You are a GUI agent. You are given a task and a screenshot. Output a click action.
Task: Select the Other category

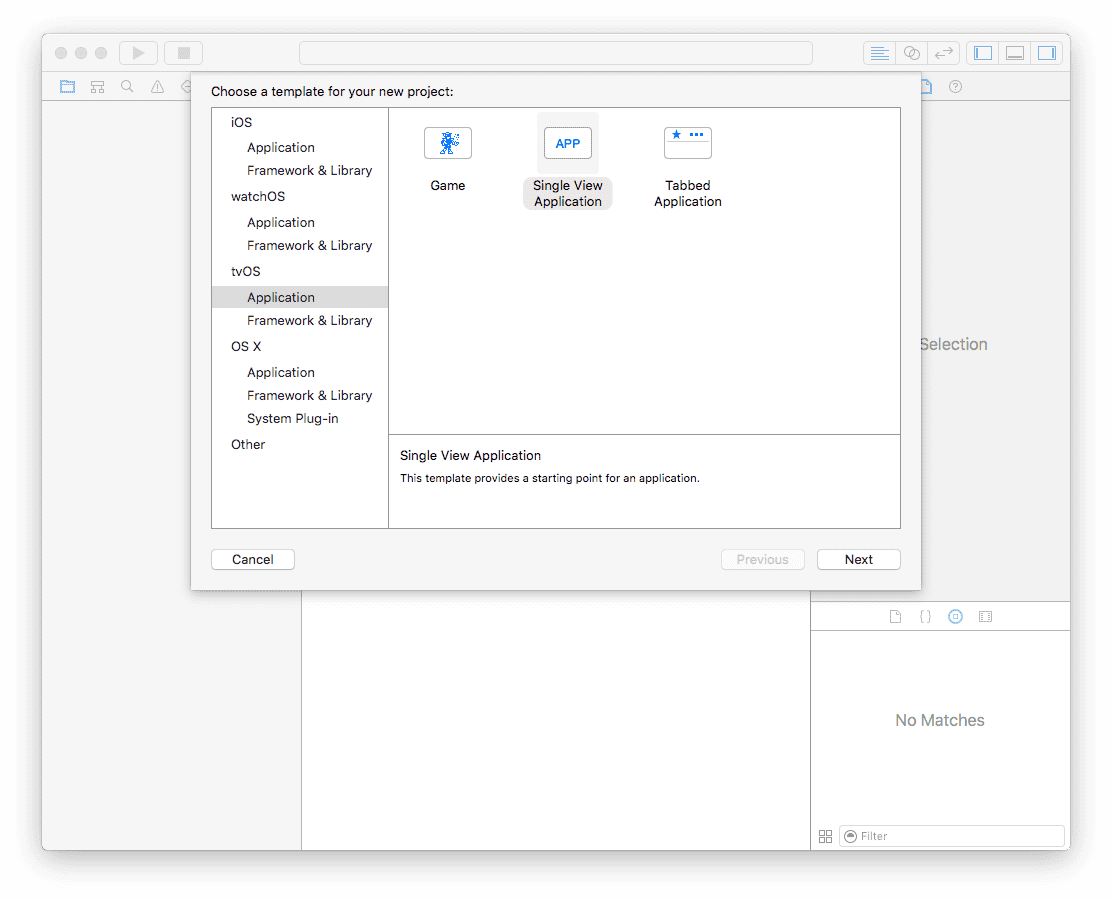(x=248, y=445)
